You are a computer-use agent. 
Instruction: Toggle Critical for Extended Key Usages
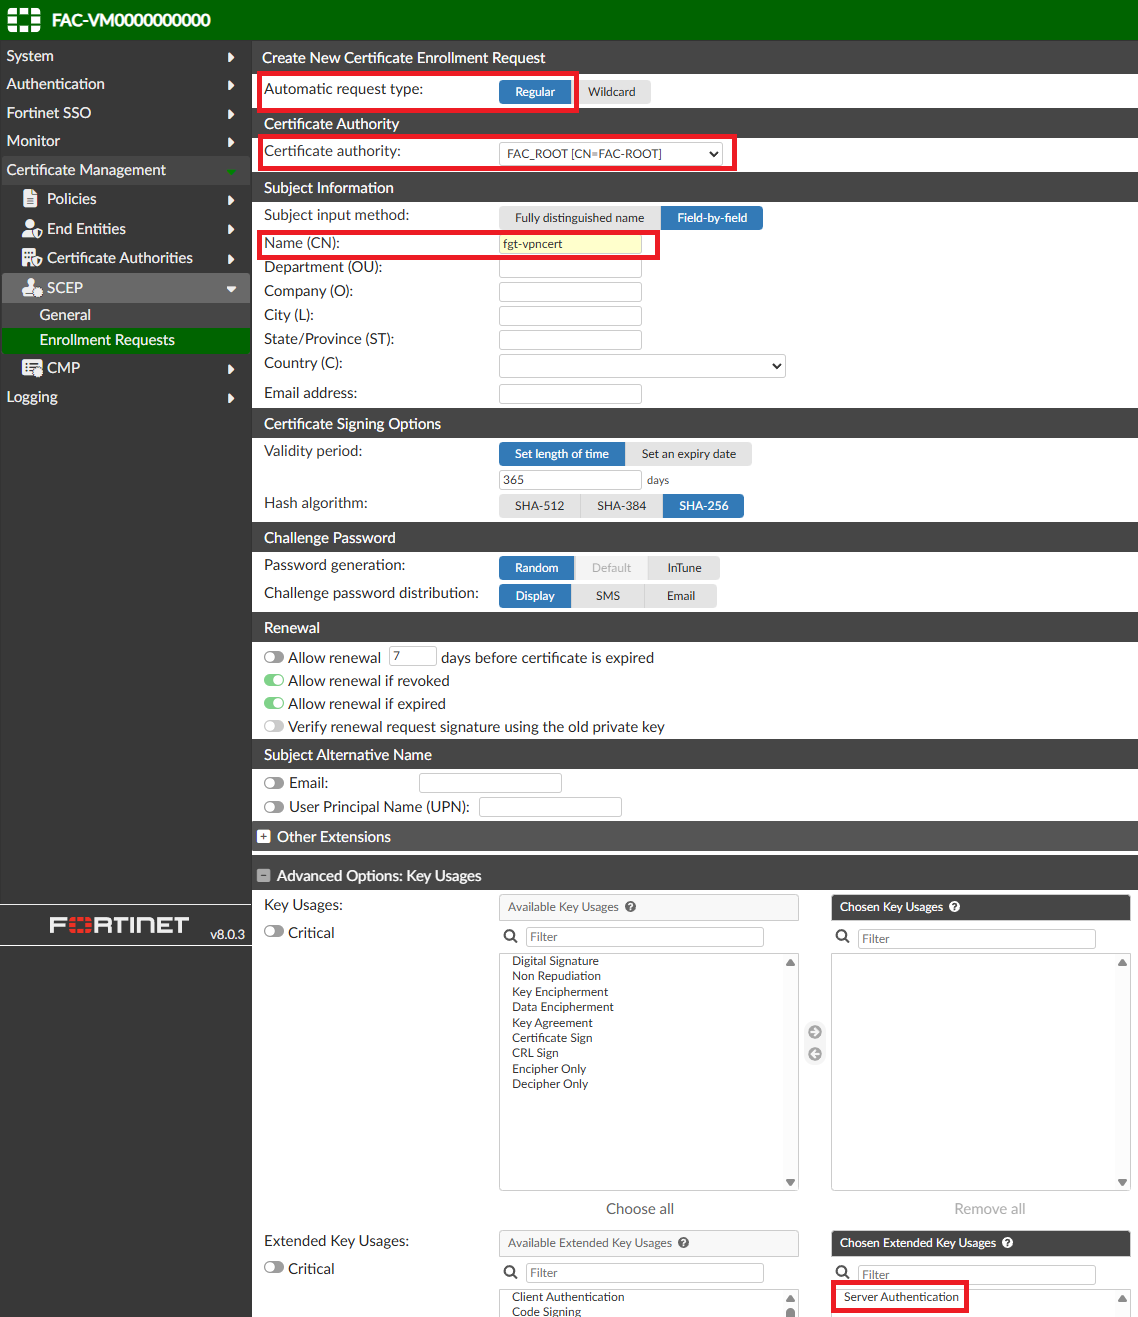(x=274, y=1268)
